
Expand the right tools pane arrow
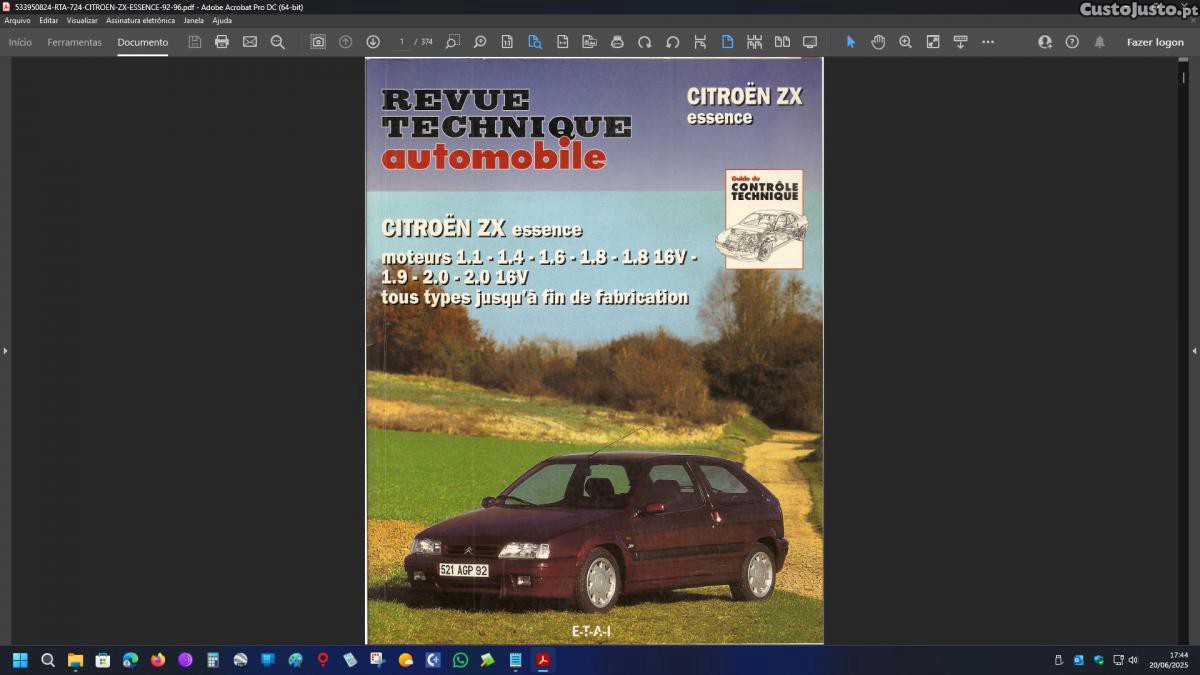(1194, 351)
